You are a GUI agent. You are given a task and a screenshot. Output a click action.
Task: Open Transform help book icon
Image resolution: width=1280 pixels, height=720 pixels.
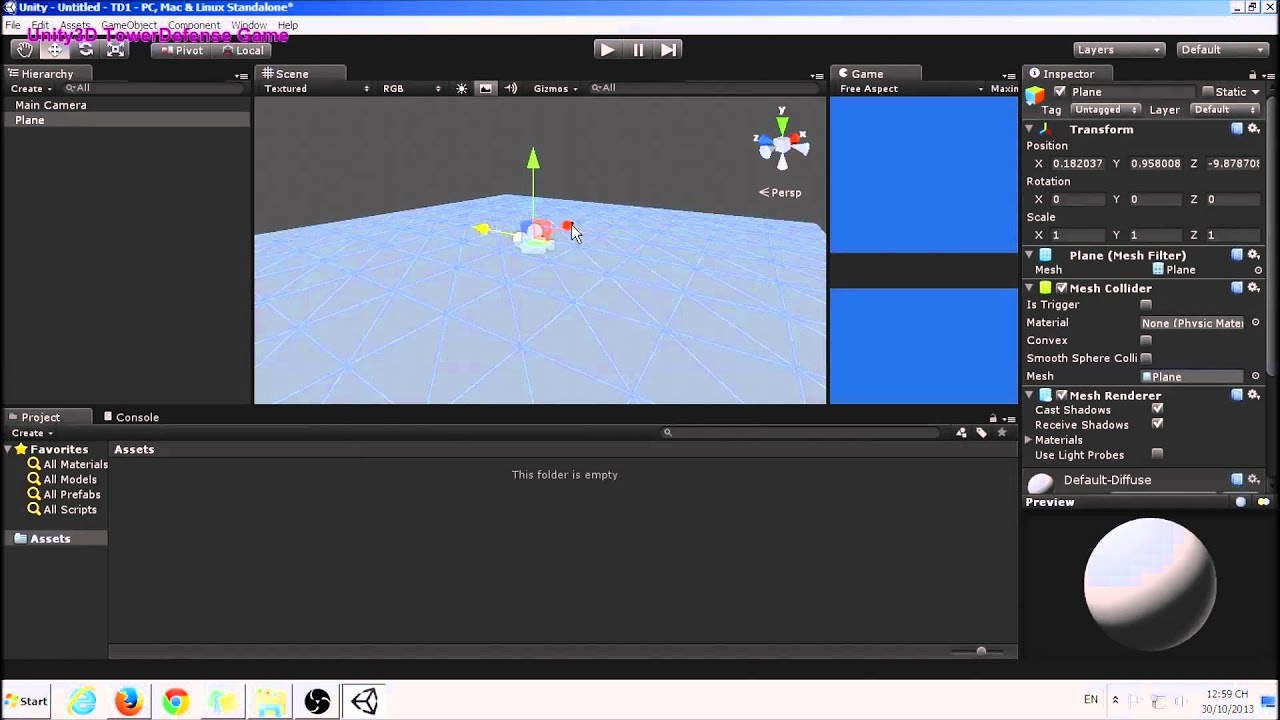1237,128
